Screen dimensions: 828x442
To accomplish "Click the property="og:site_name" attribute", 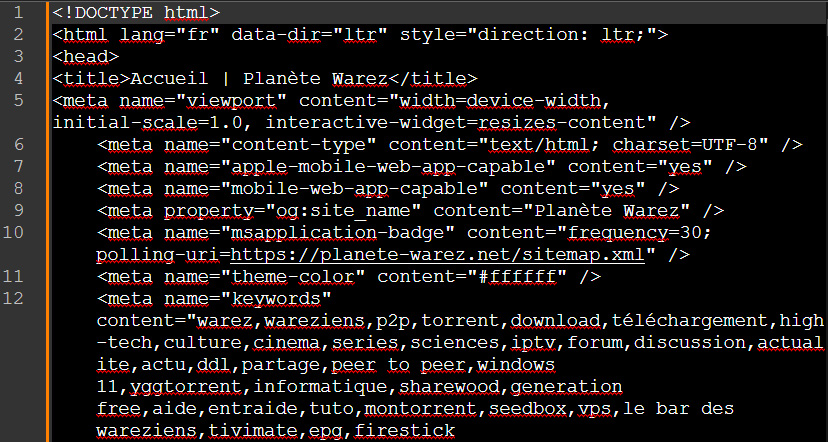I will [x=293, y=211].
